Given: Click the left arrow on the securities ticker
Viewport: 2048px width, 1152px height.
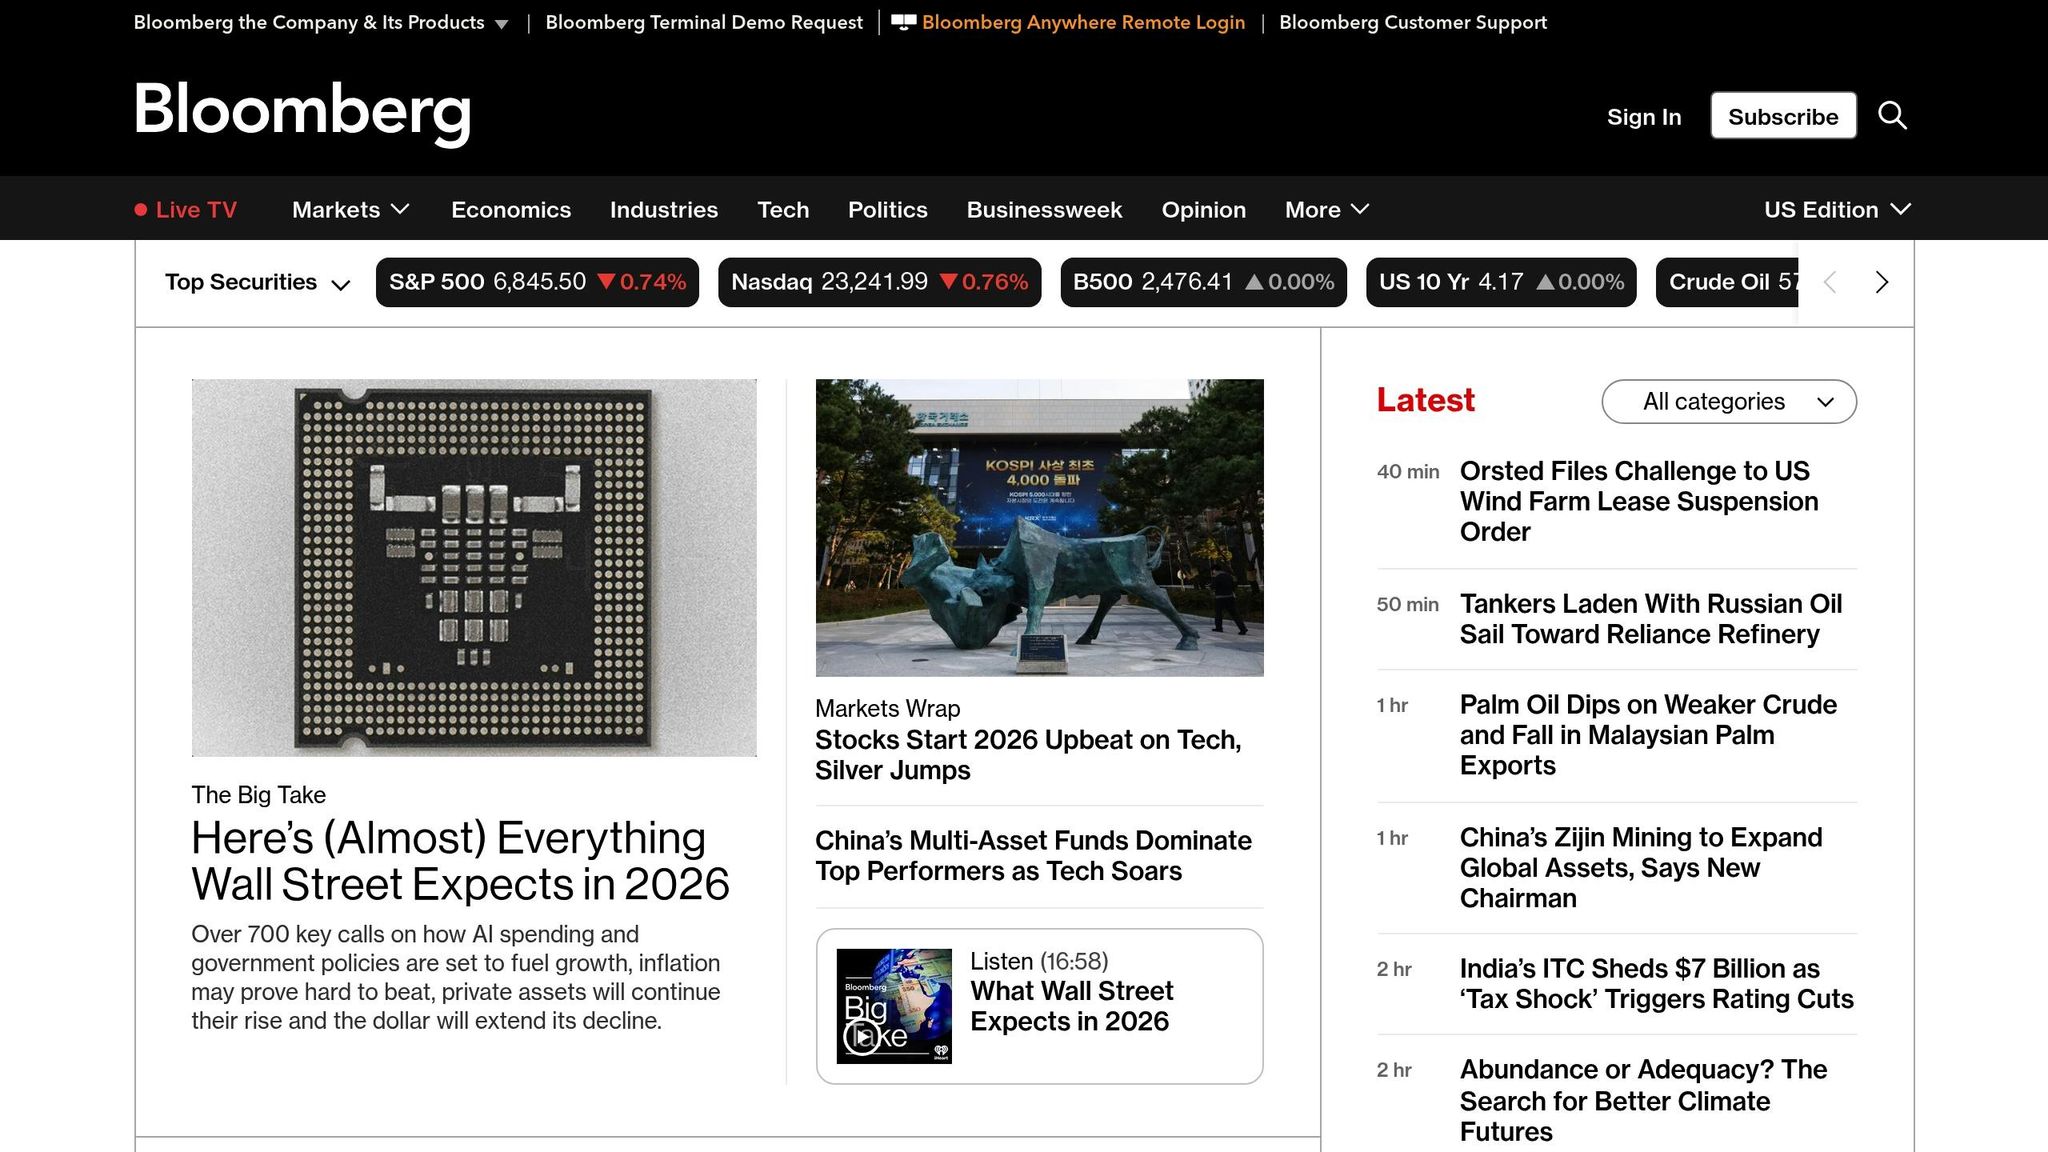Looking at the screenshot, I should click(x=1829, y=282).
